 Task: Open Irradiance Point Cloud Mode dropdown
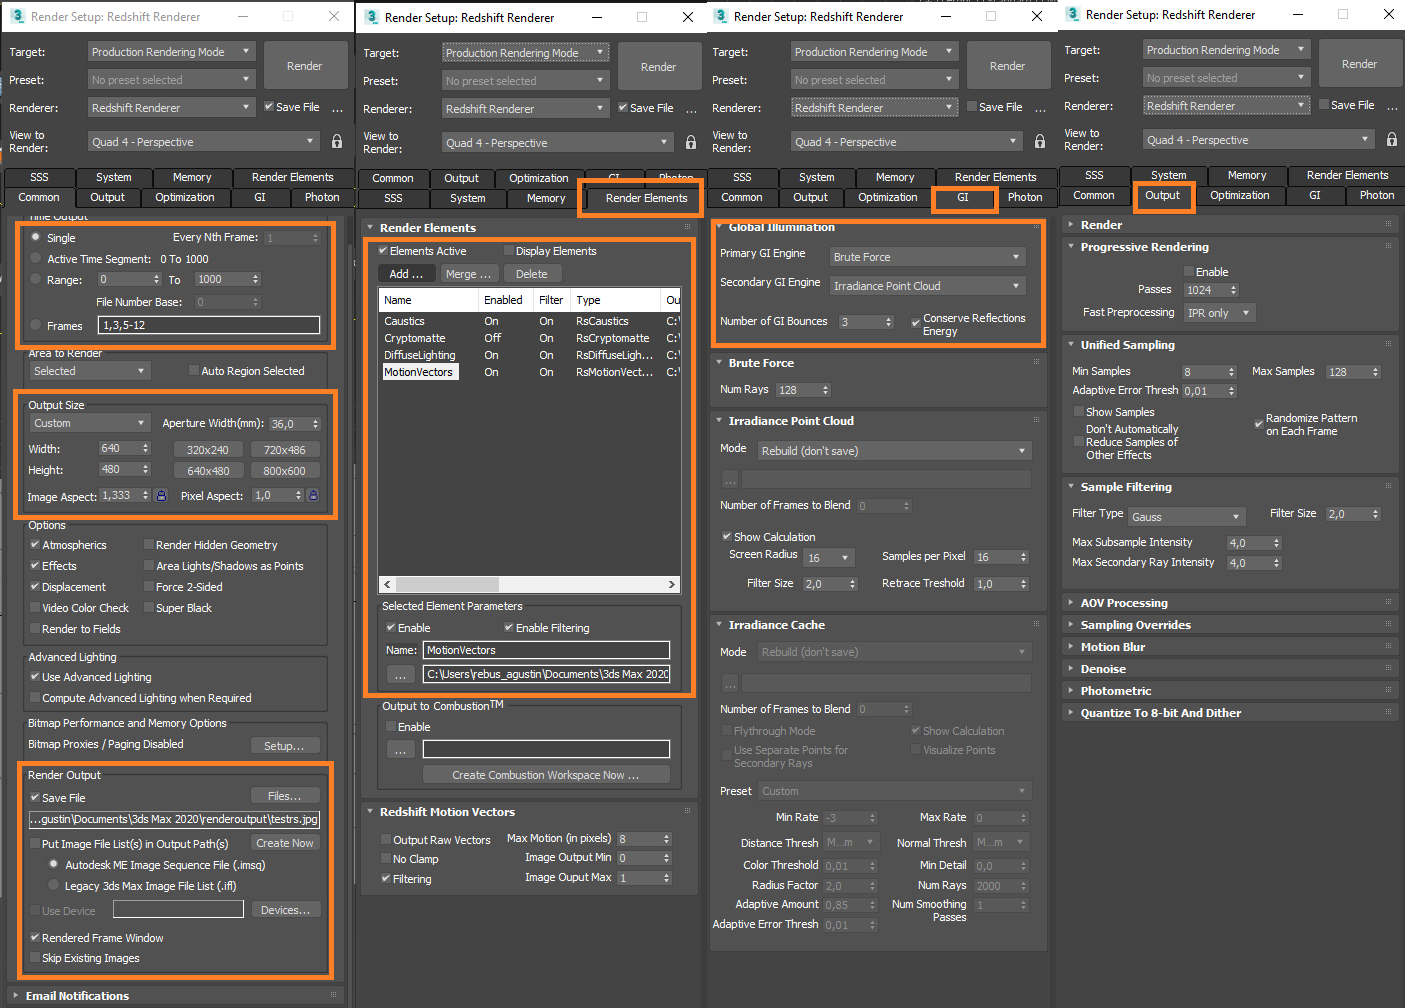pyautogui.click(x=894, y=451)
